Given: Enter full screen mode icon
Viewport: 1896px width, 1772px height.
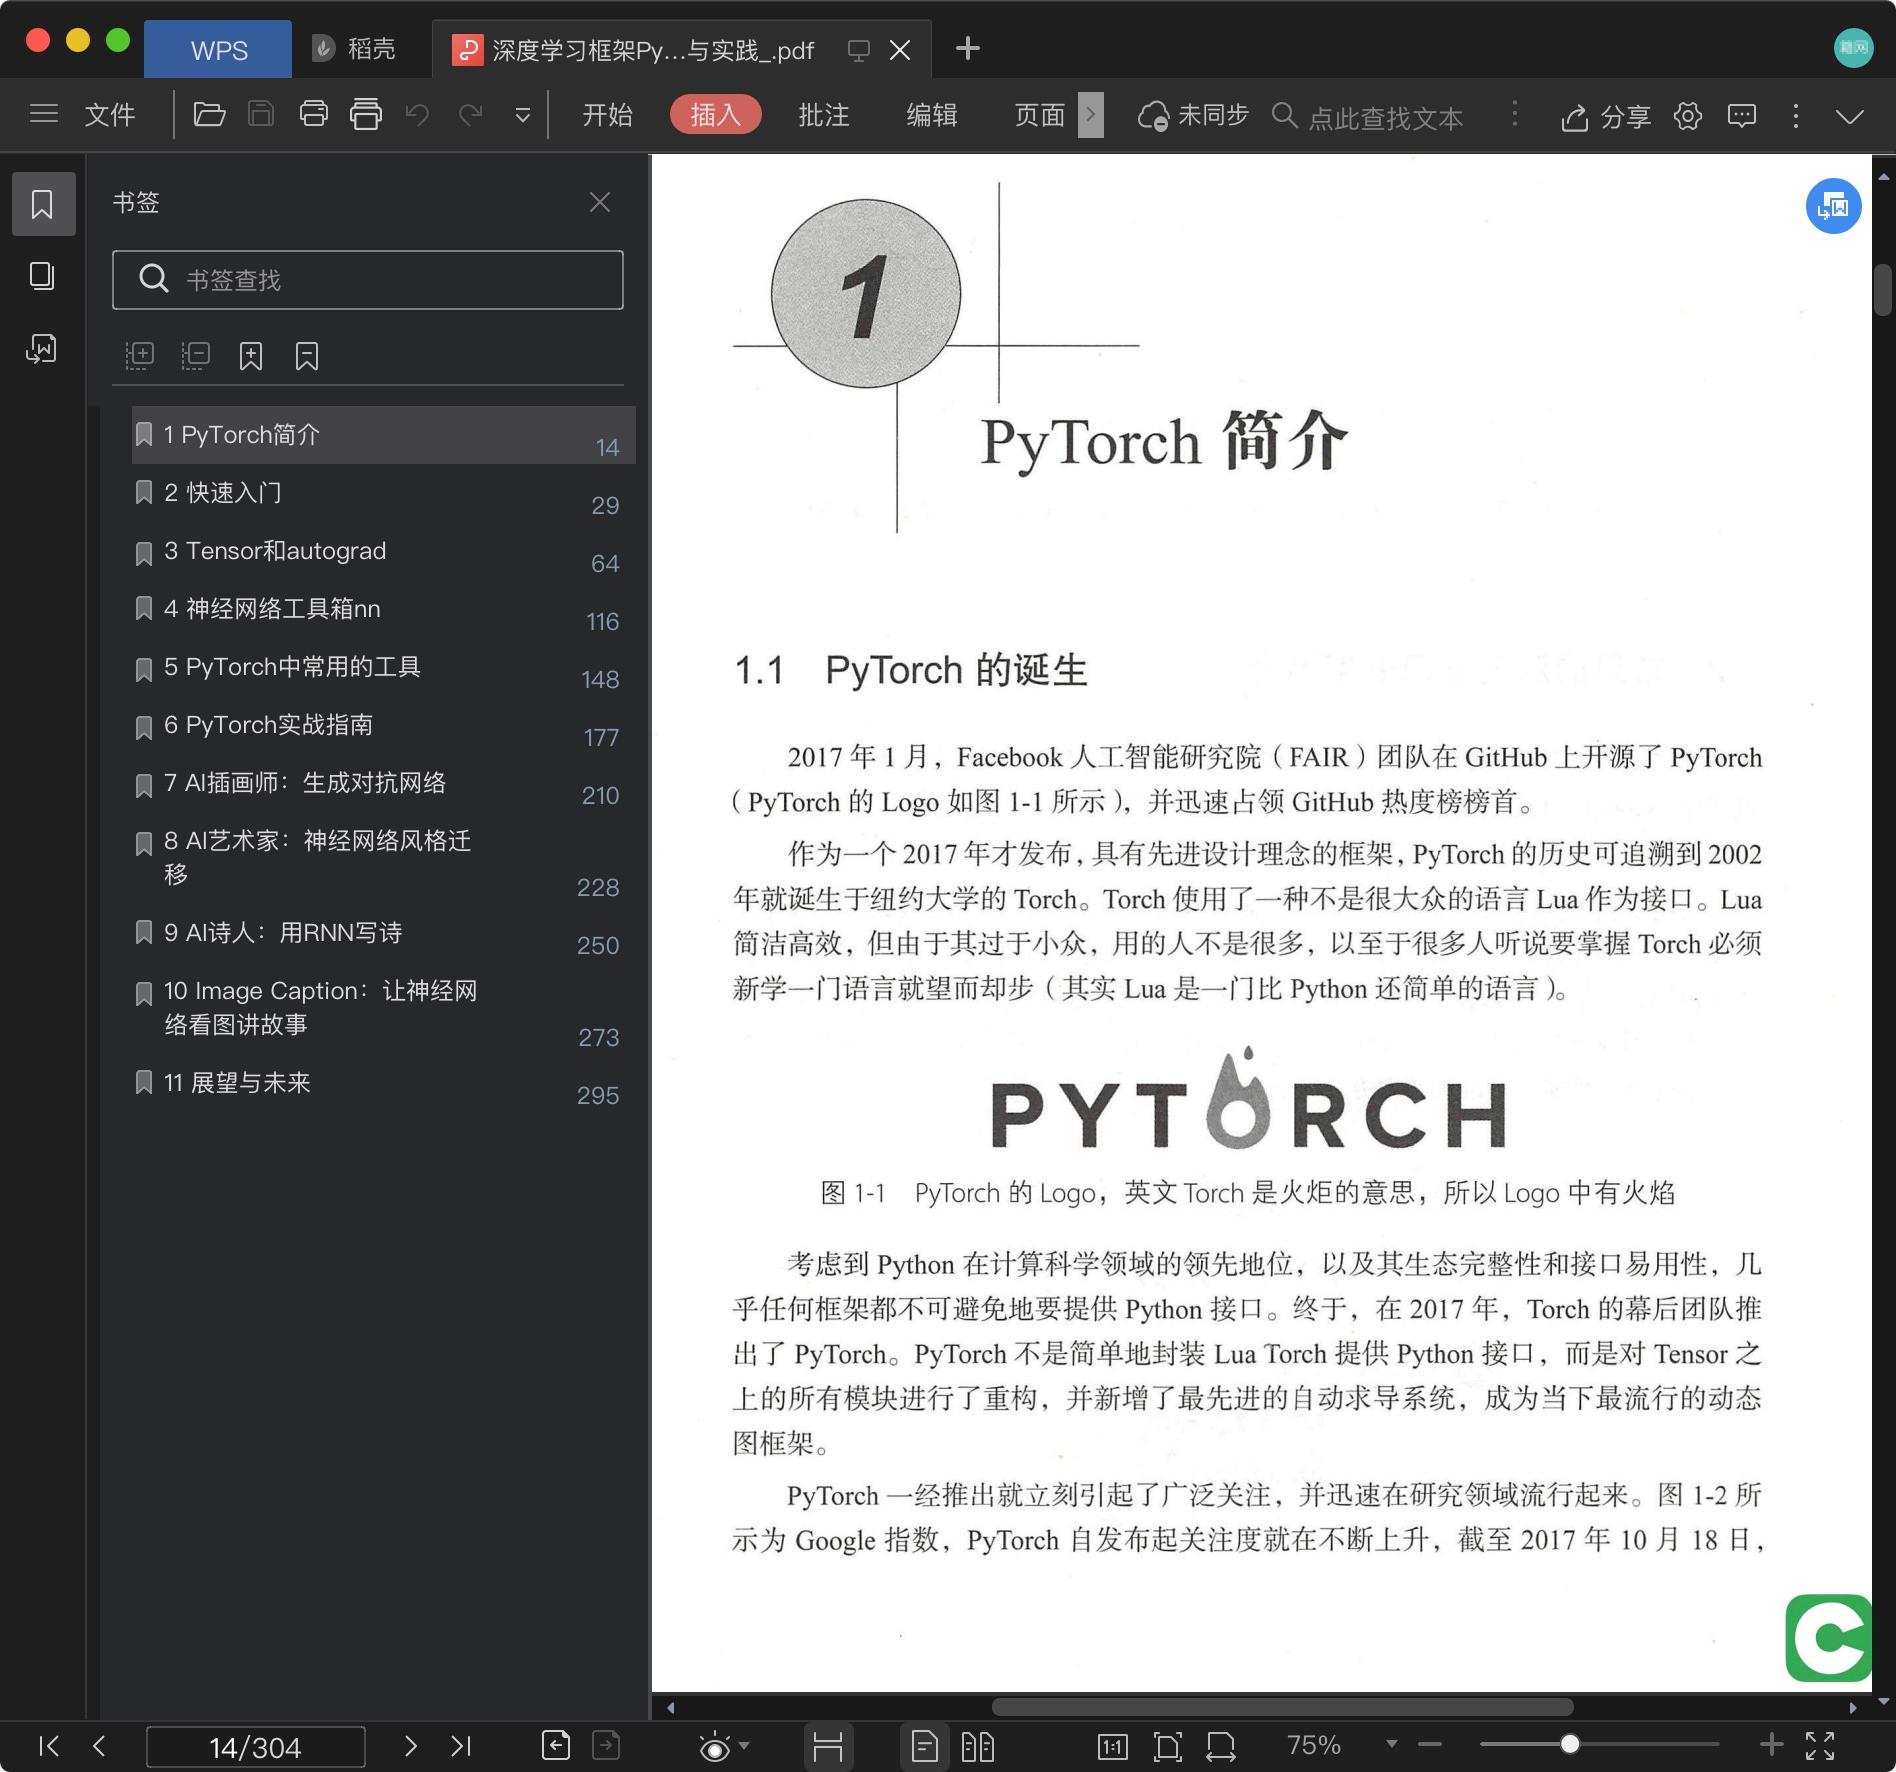Looking at the screenshot, I should 1820,1746.
